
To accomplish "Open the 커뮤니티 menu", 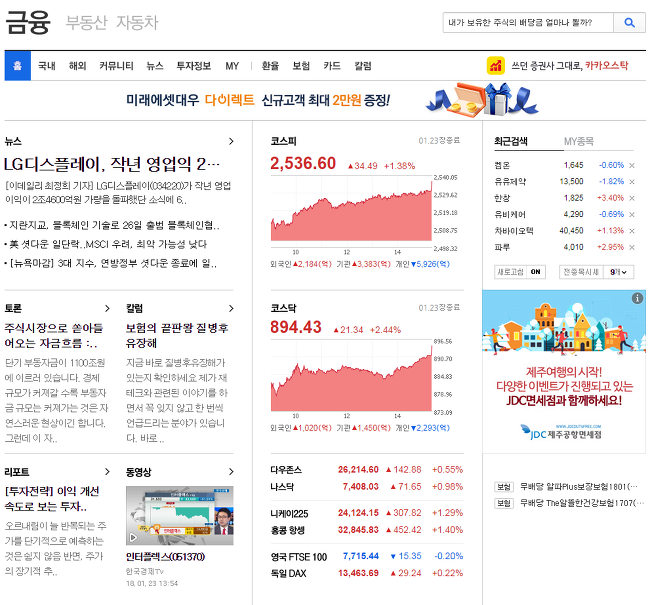I will click(x=116, y=66).
